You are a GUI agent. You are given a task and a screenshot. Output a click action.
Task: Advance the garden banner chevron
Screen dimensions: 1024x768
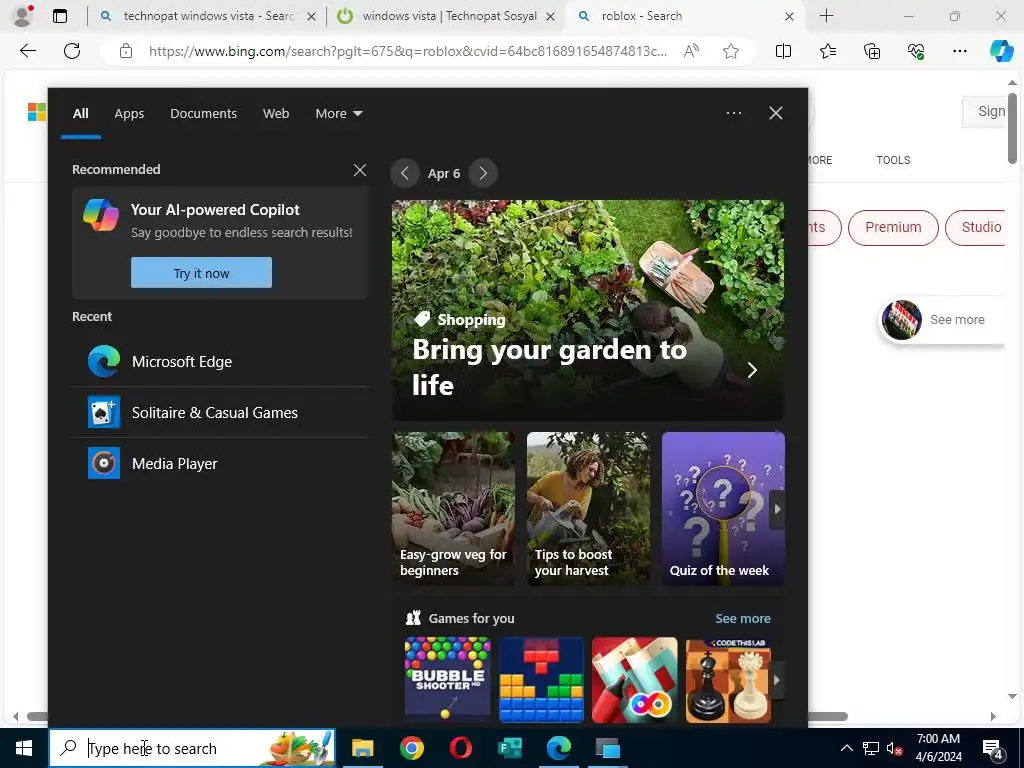point(752,370)
